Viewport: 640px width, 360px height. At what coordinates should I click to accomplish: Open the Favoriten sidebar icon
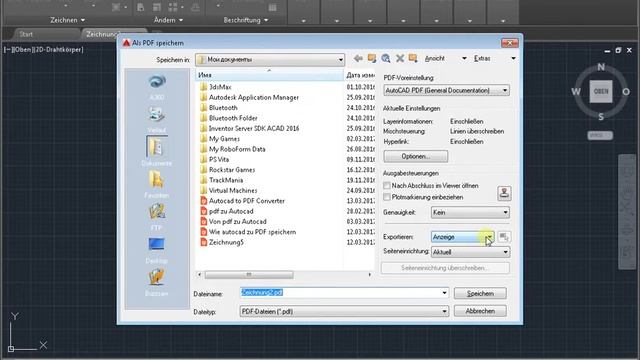157,184
